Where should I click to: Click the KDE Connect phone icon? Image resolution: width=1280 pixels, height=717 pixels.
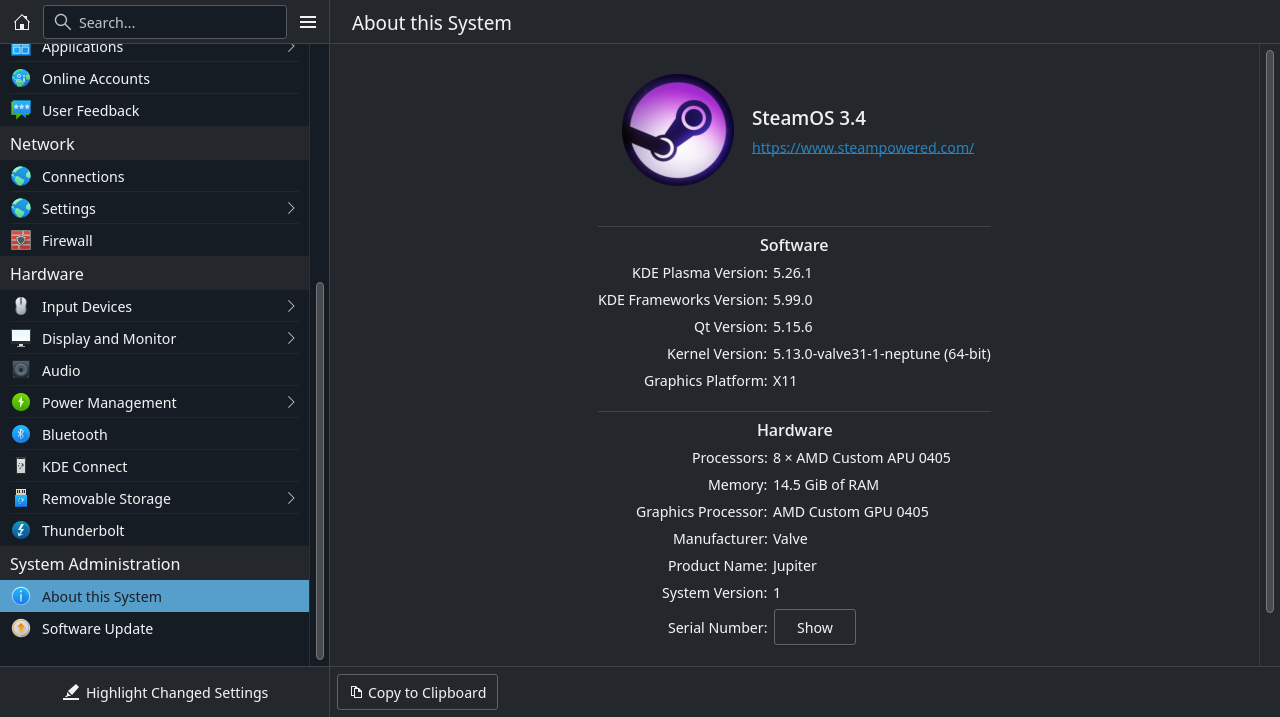click(21, 466)
